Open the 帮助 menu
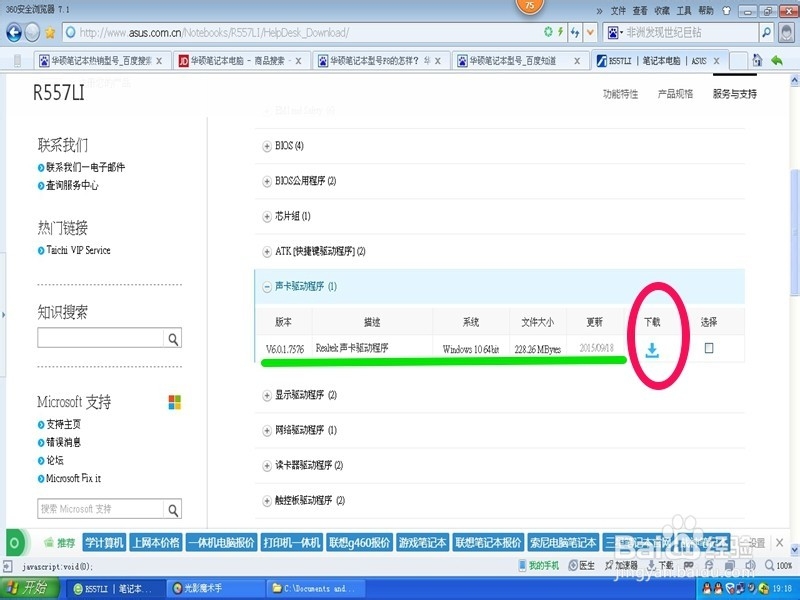800x600 pixels. coord(706,10)
